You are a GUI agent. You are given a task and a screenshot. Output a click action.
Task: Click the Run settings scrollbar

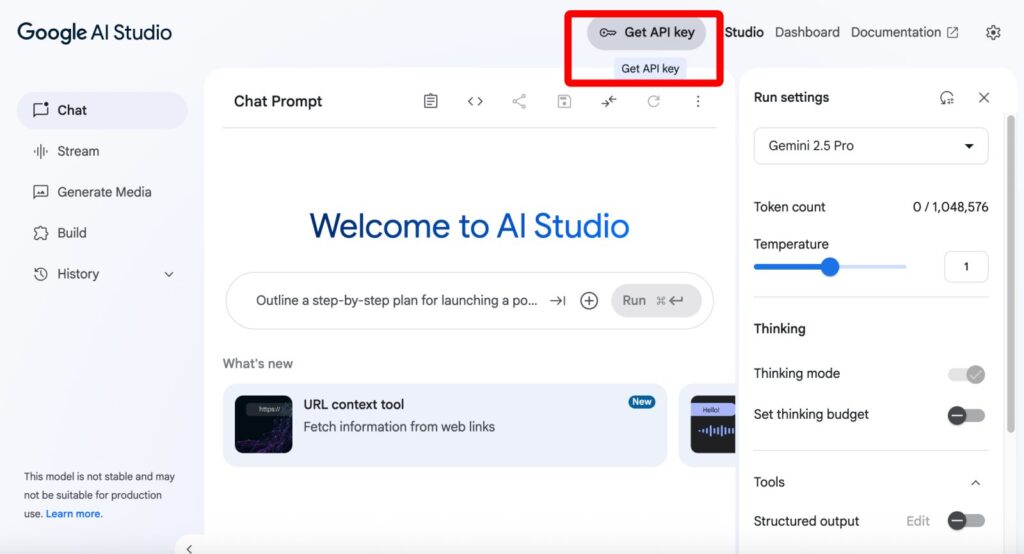tap(1011, 273)
